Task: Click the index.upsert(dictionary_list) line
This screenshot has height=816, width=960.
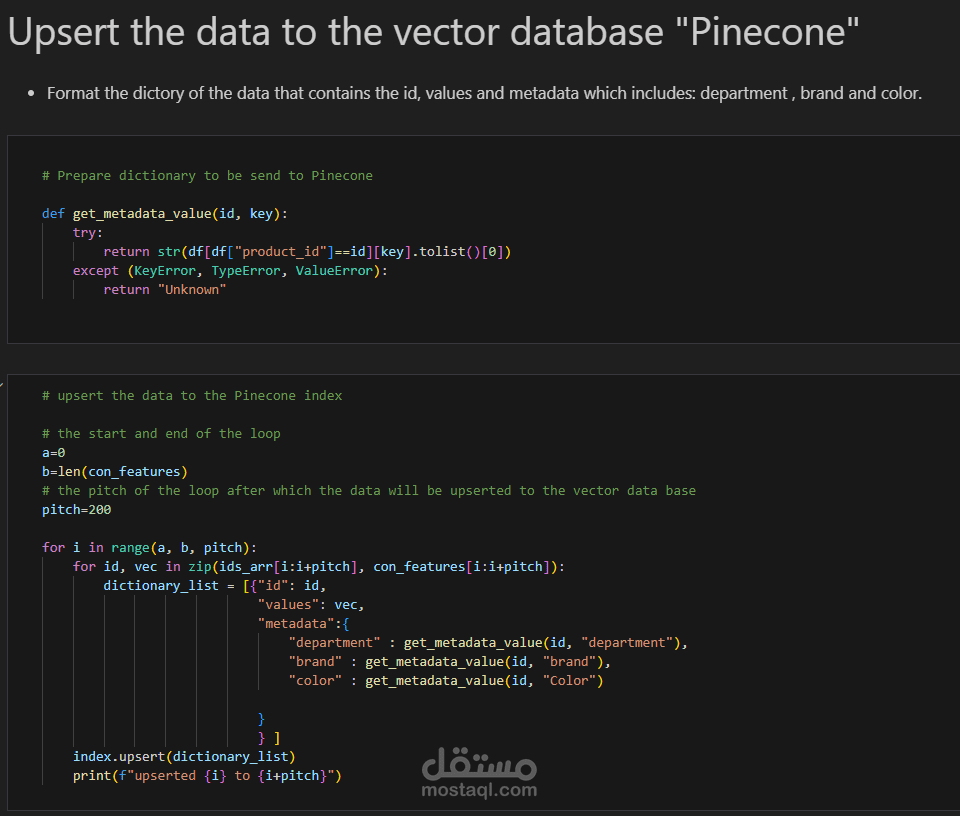Action: (184, 757)
